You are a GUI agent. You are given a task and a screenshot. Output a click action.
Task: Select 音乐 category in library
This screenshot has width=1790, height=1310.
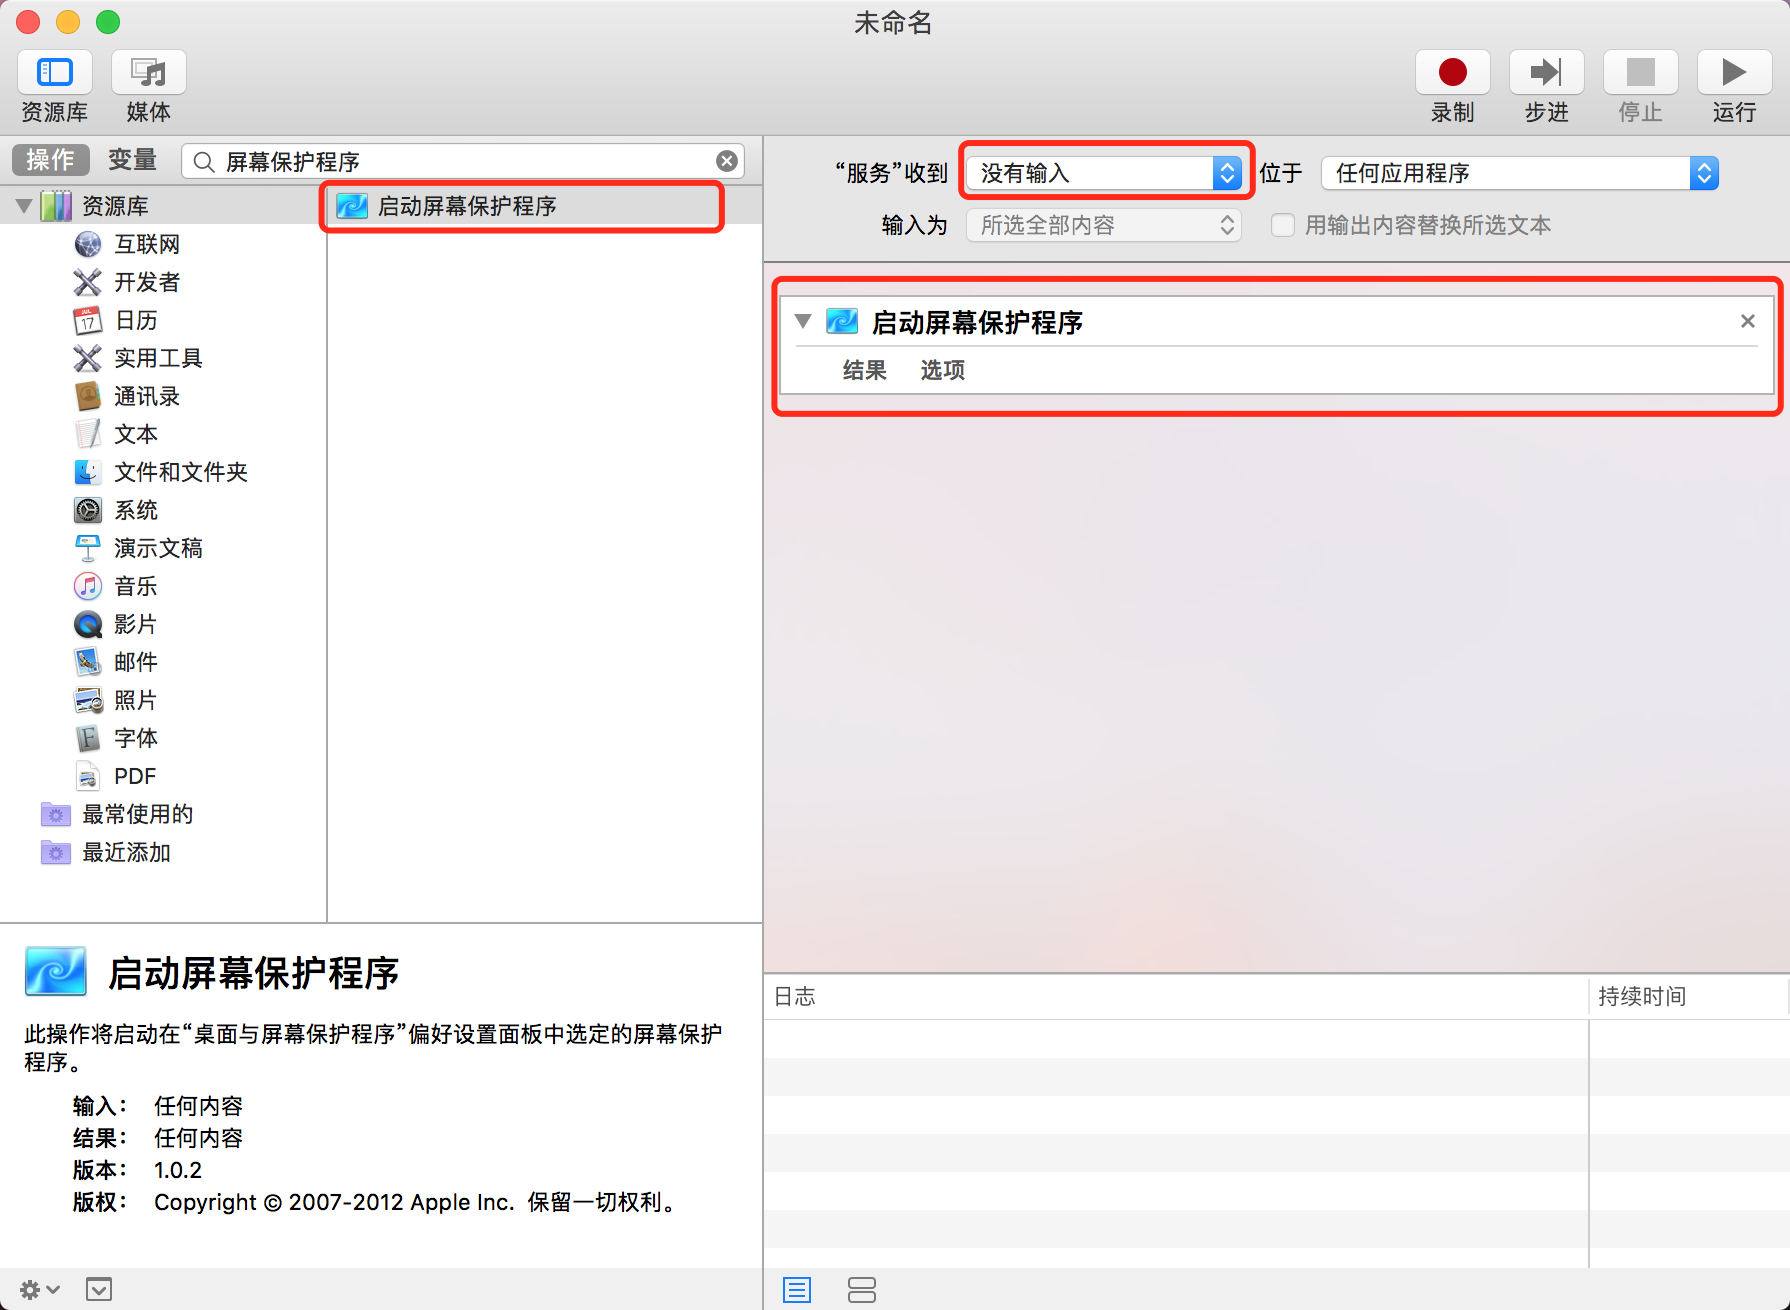(x=136, y=586)
